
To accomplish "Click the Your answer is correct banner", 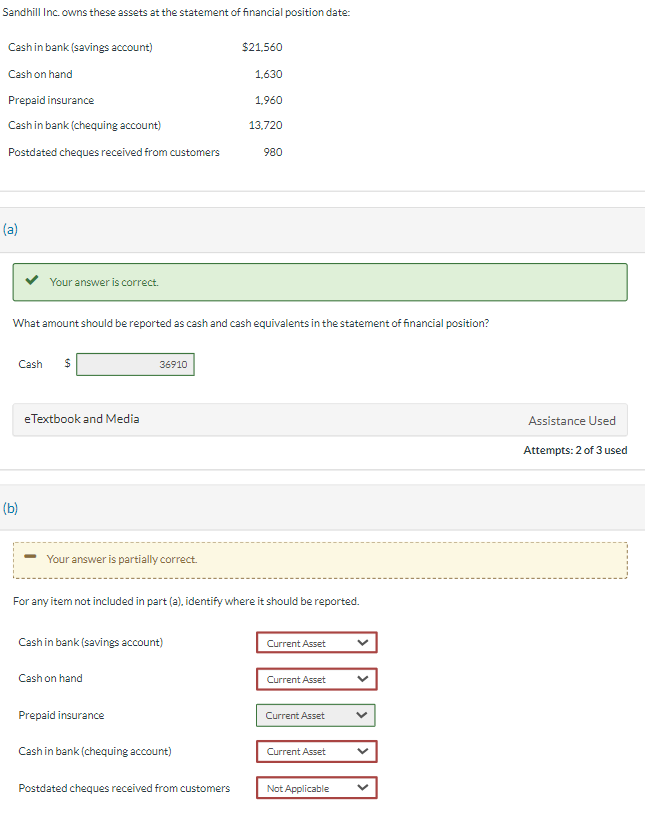I will 320,281.
